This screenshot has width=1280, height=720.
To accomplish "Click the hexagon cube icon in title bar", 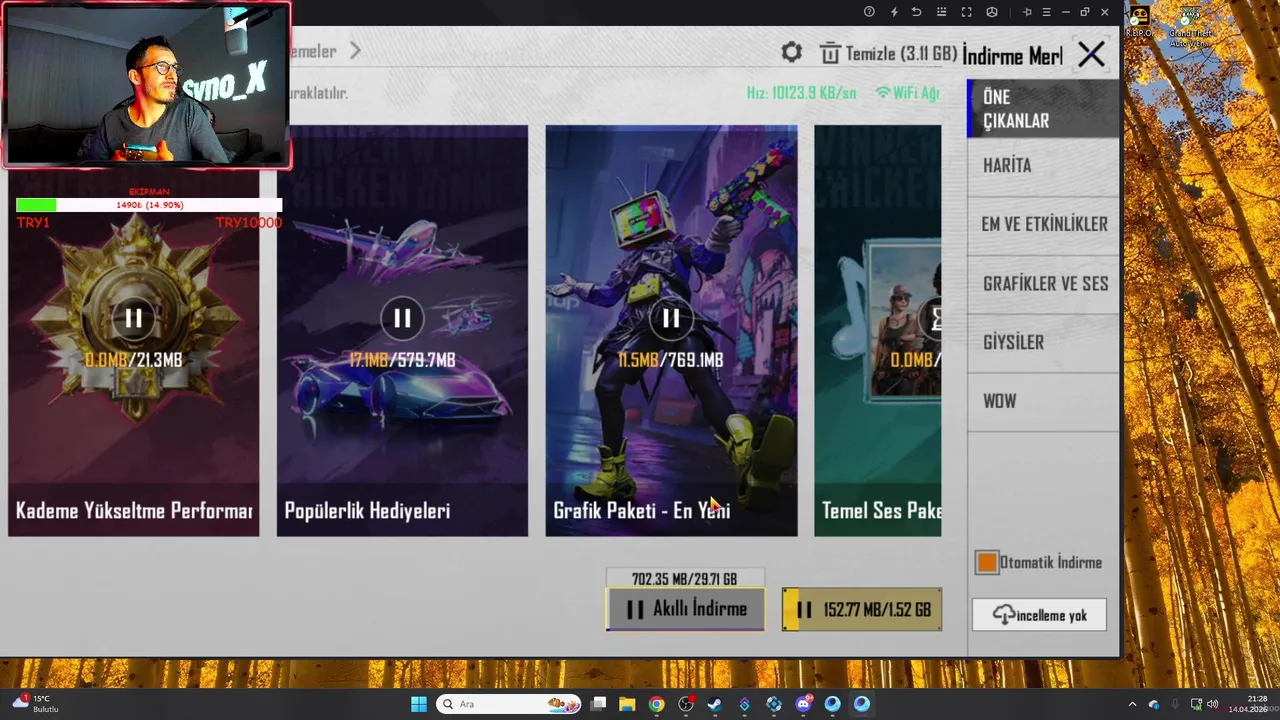I will pos(992,12).
